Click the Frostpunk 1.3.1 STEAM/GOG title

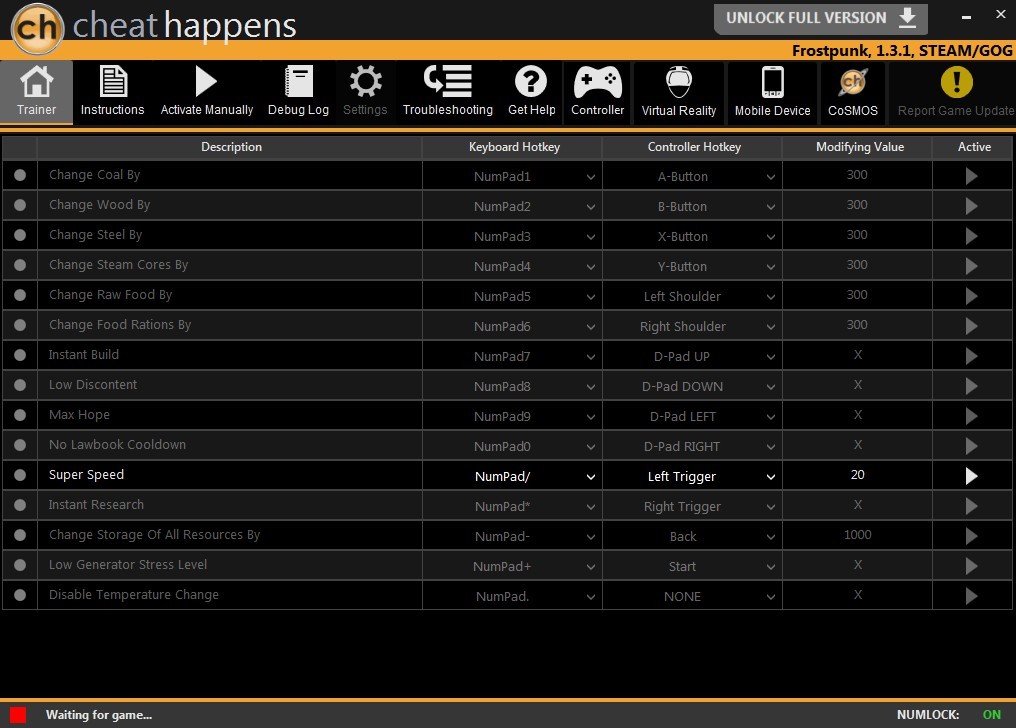coord(902,51)
